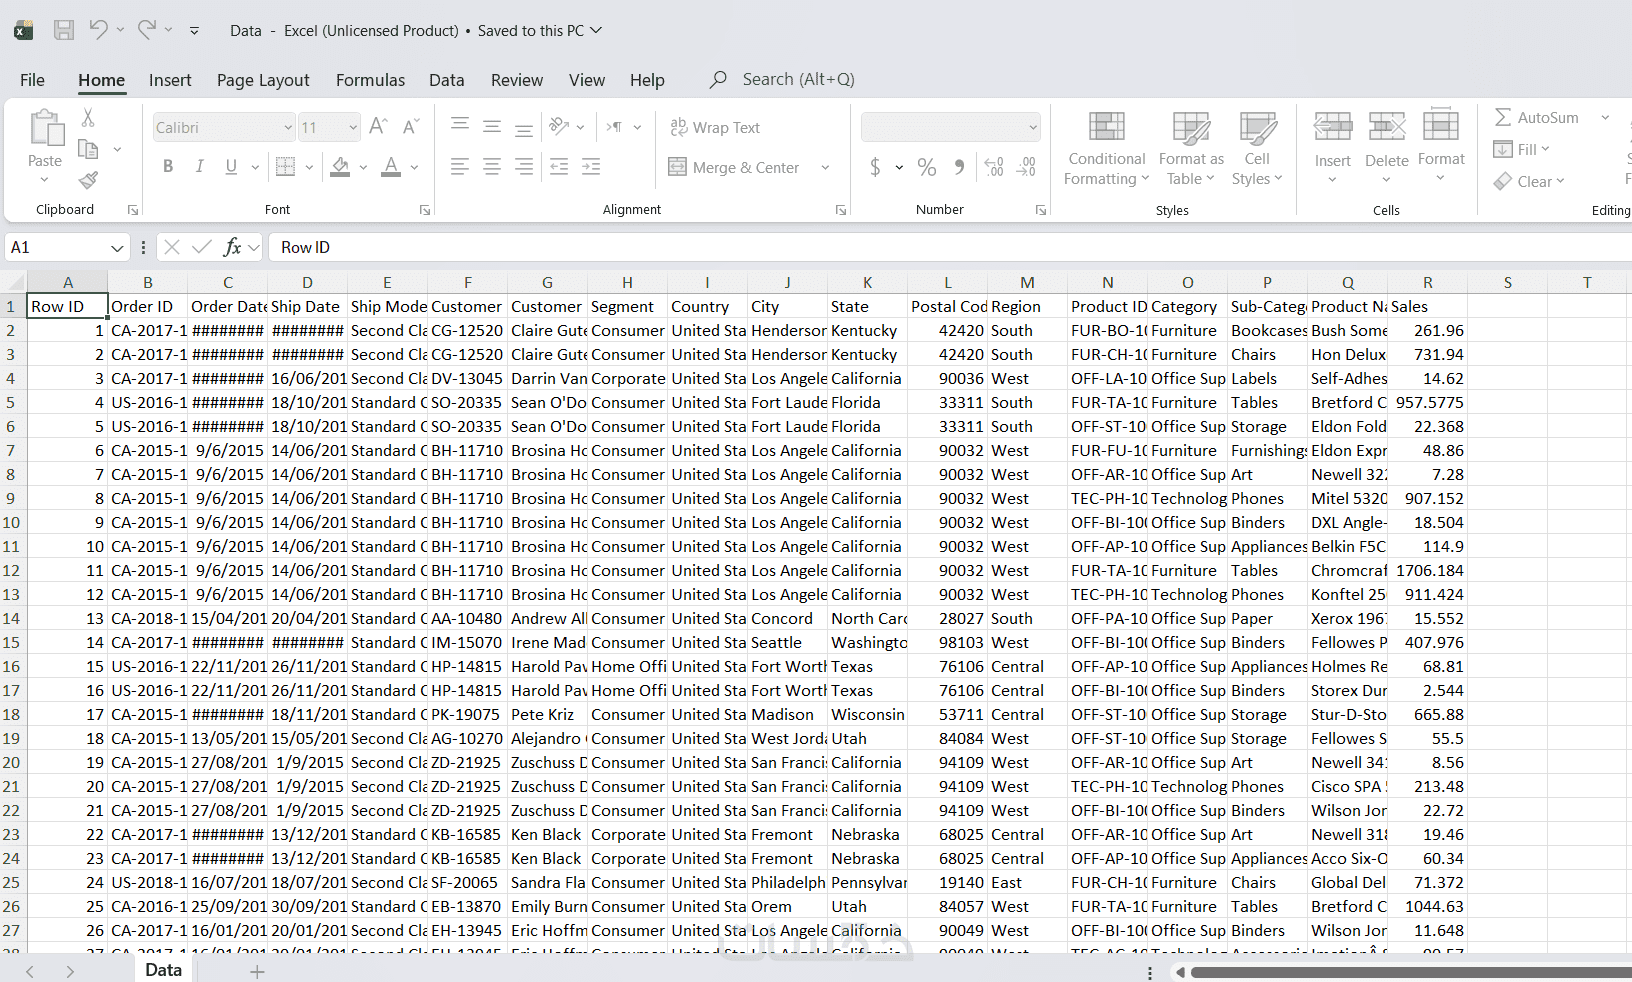This screenshot has height=982, width=1632.
Task: Click the Save icon in title bar
Action: pyautogui.click(x=64, y=30)
